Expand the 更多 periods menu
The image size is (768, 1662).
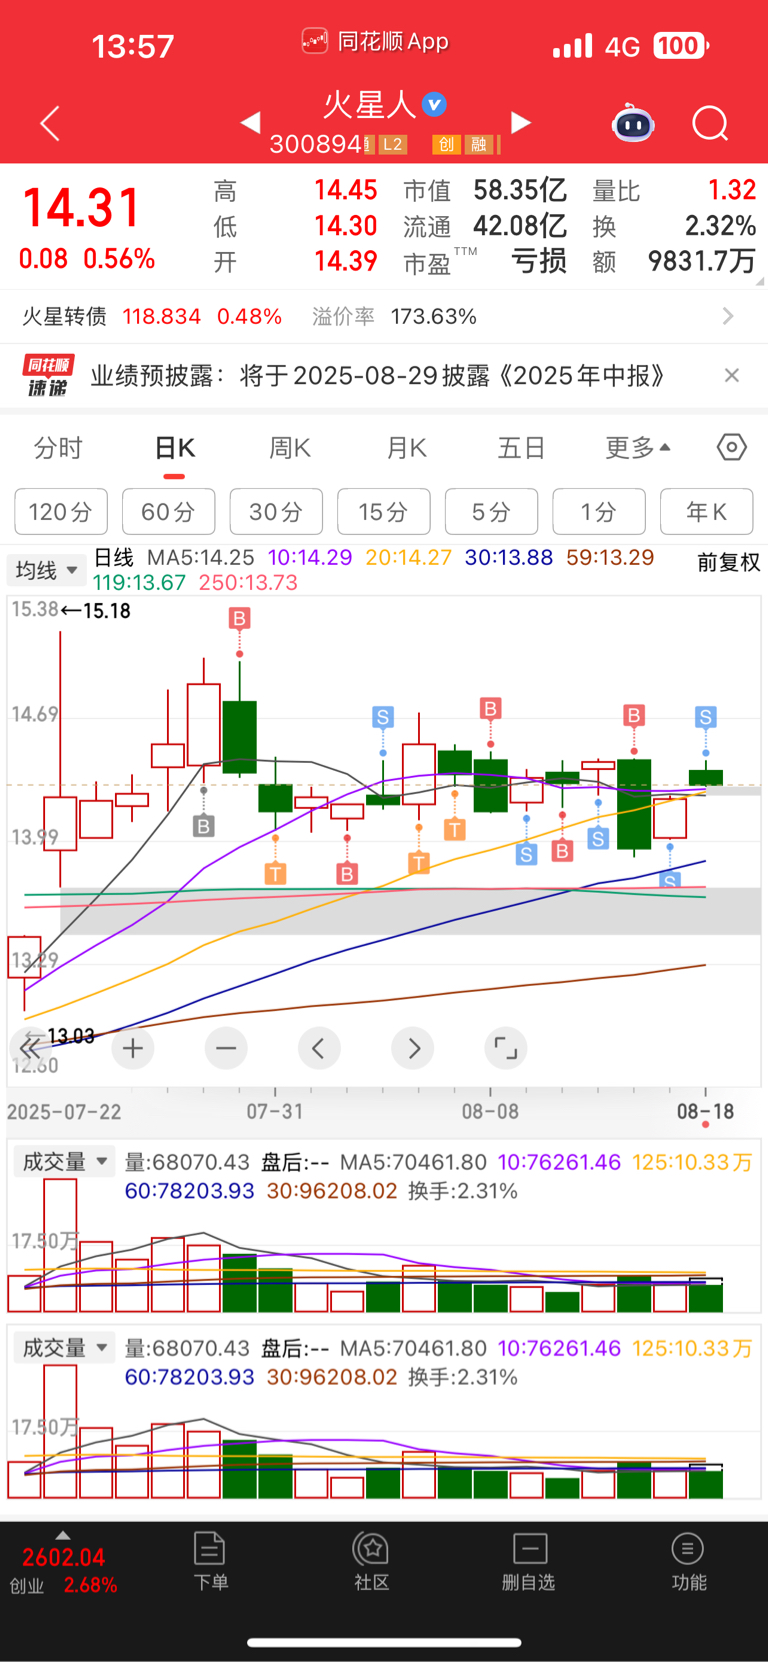pyautogui.click(x=637, y=447)
